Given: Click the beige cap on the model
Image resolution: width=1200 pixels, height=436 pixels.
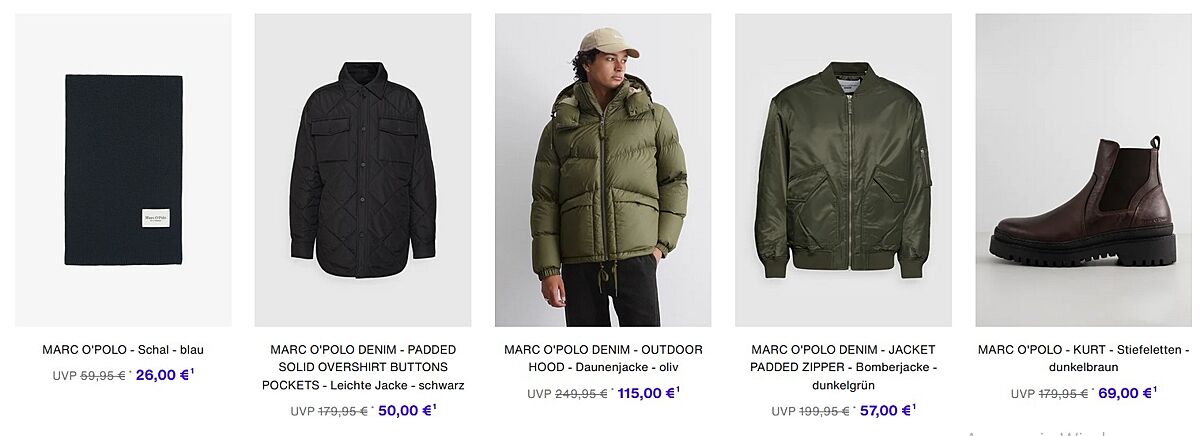Looking at the screenshot, I should 609,42.
